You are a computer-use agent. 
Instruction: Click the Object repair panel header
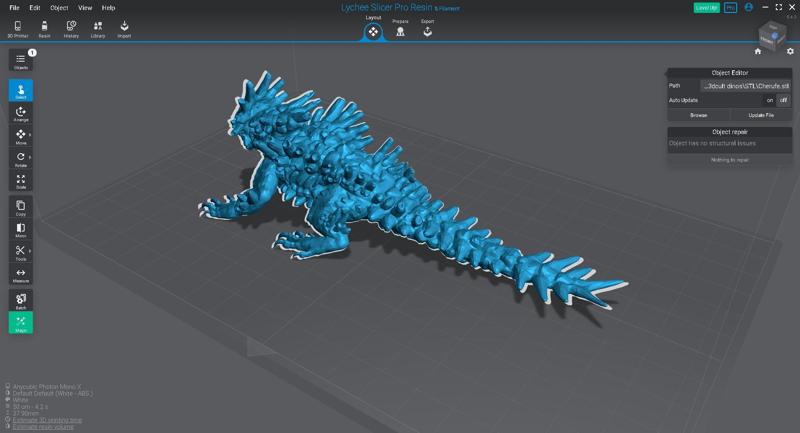pyautogui.click(x=730, y=132)
